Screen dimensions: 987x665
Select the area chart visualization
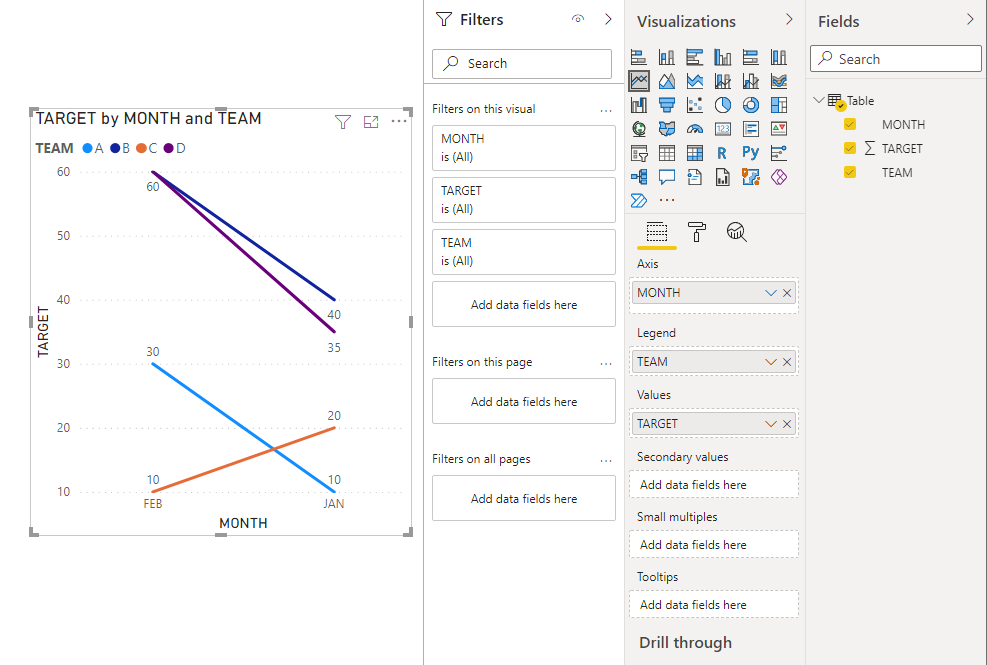coord(667,81)
